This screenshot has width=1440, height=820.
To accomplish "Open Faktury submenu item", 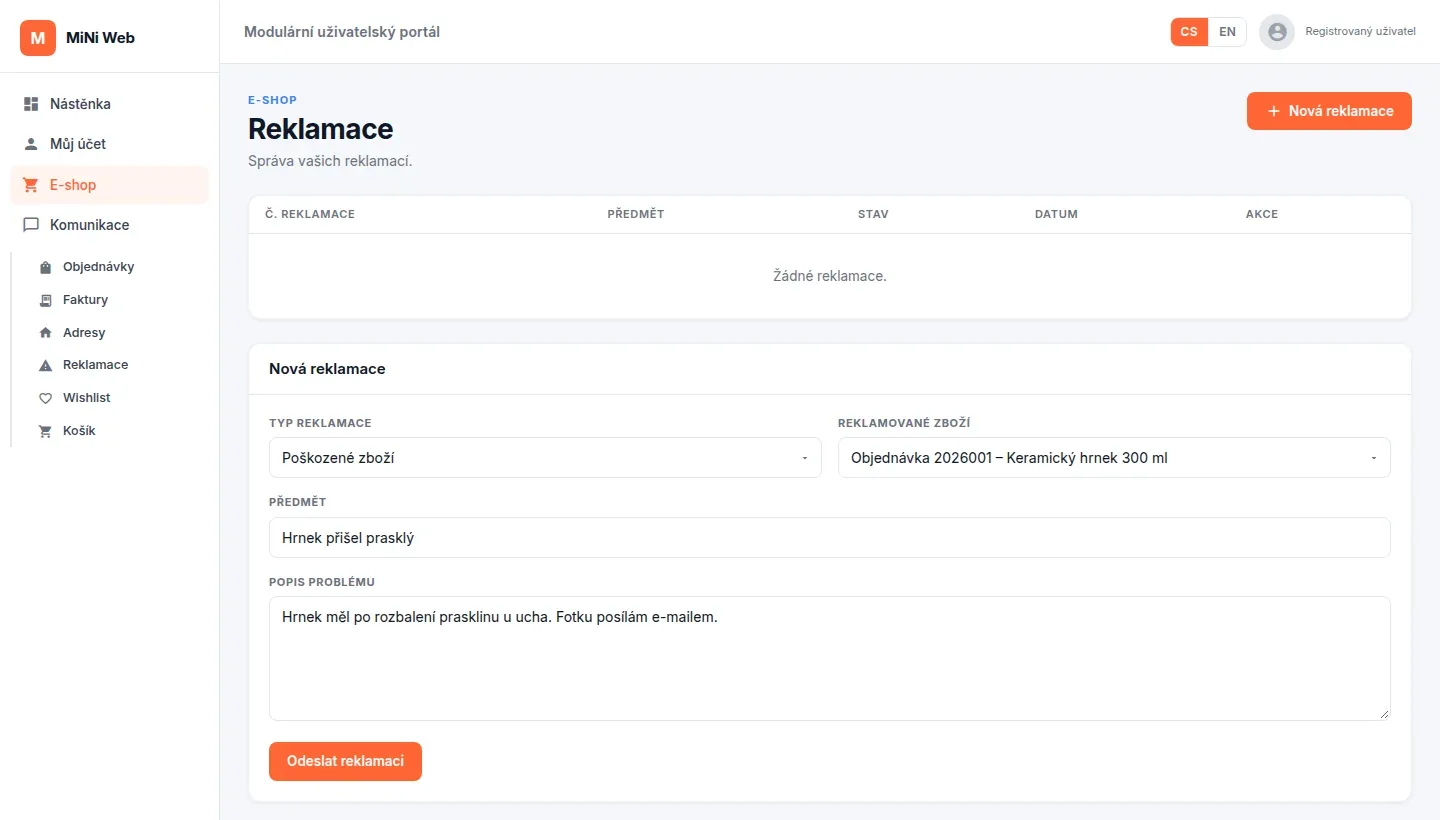I will (118, 300).
